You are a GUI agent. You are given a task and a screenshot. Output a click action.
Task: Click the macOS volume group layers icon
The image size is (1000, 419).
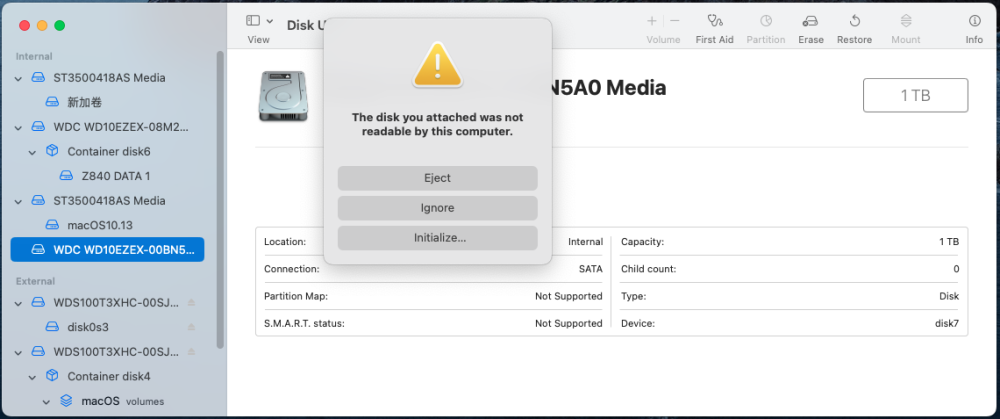click(x=66, y=401)
